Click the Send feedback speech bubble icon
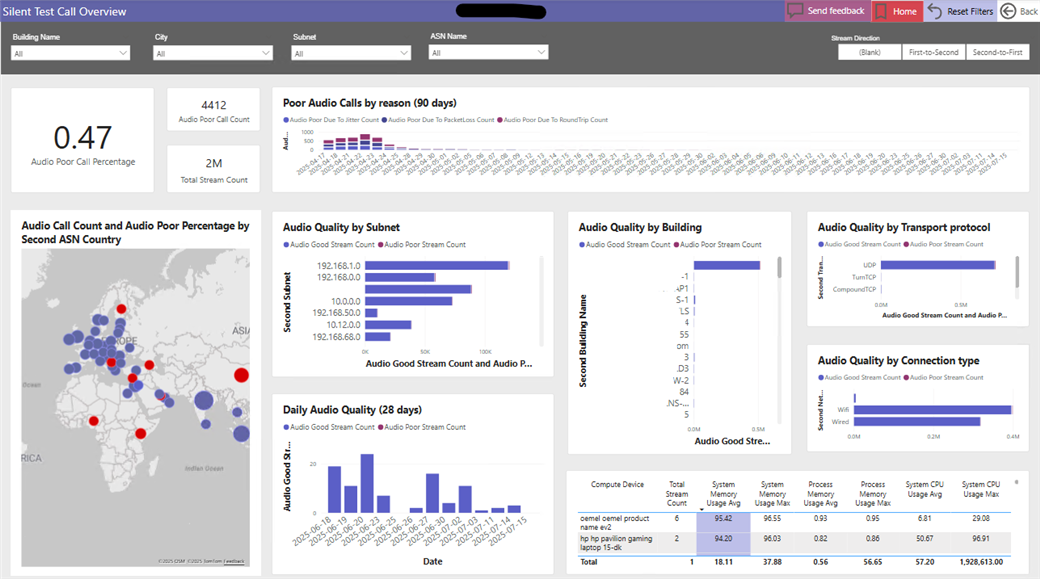This screenshot has height=579, width=1040. (x=796, y=11)
